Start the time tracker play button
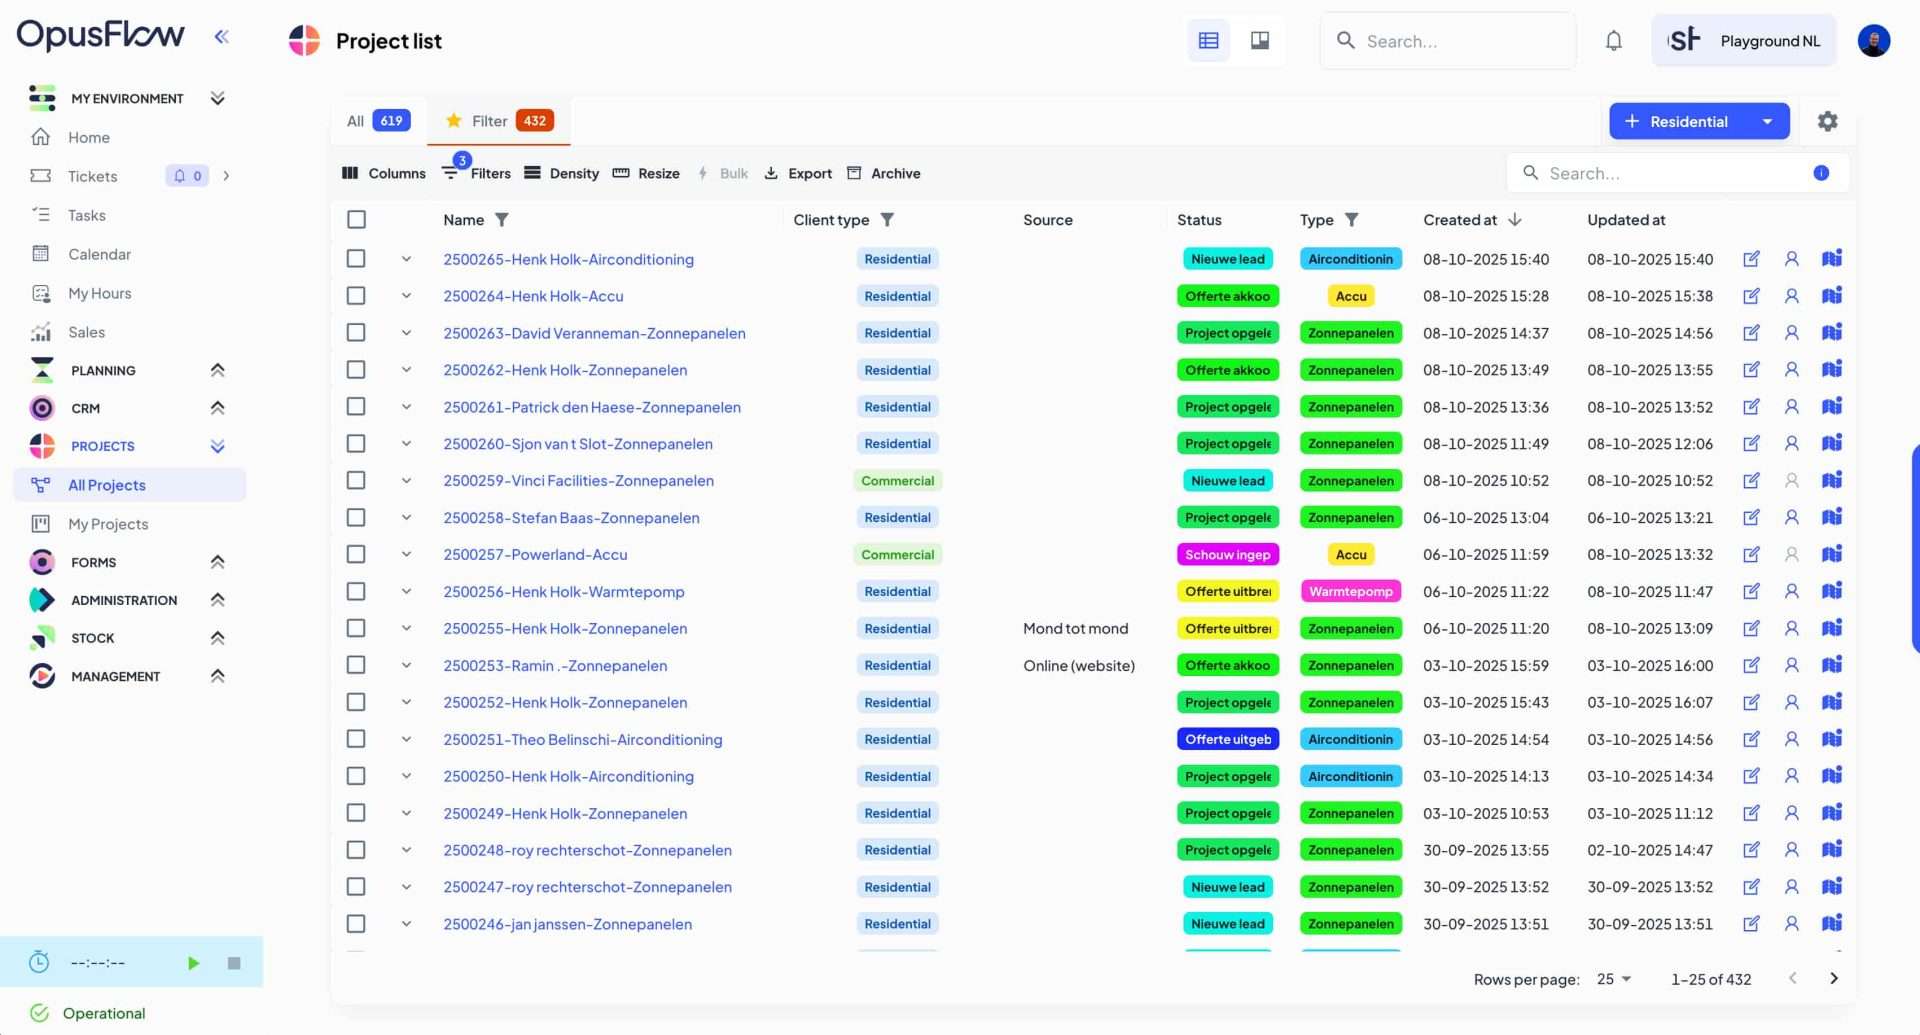1920x1035 pixels. click(193, 963)
